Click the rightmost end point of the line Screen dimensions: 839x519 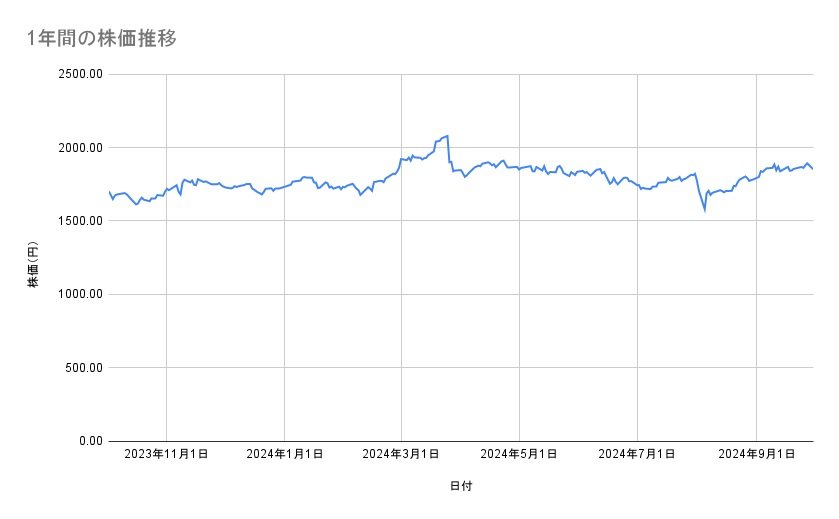point(812,168)
